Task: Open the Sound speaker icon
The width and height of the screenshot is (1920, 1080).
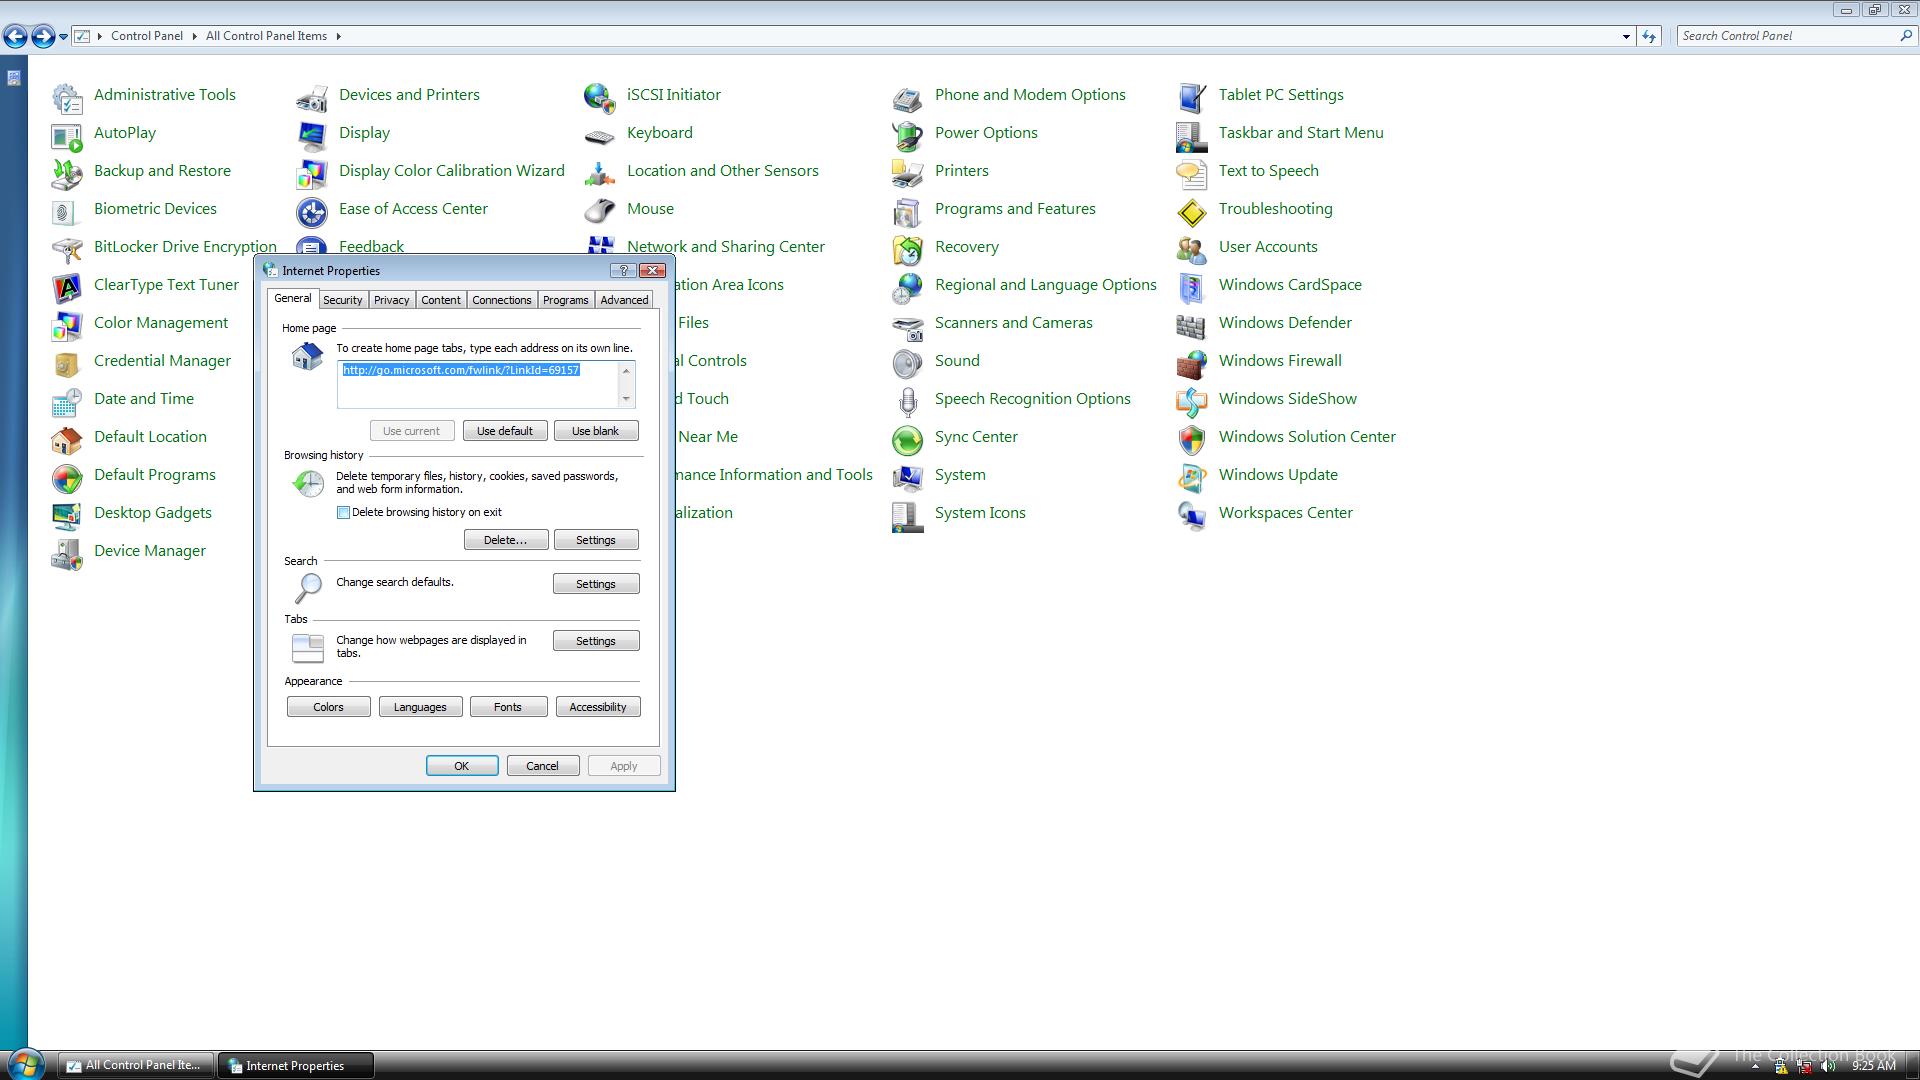Action: pyautogui.click(x=908, y=363)
